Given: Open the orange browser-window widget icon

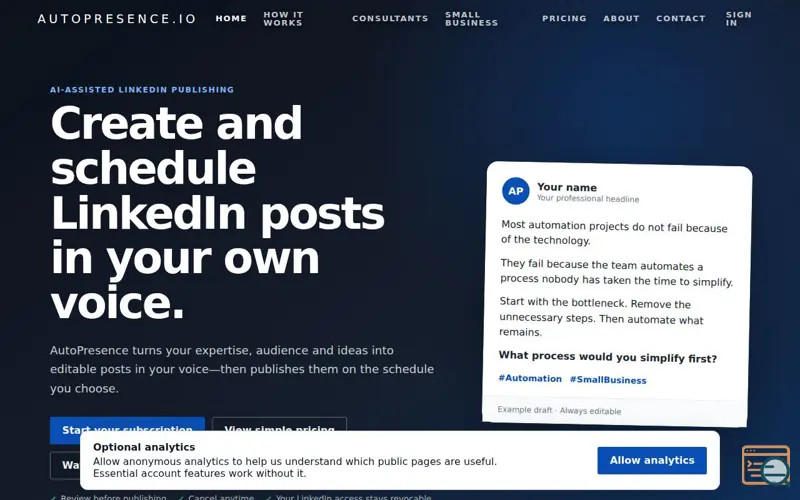Looking at the screenshot, I should [x=766, y=465].
